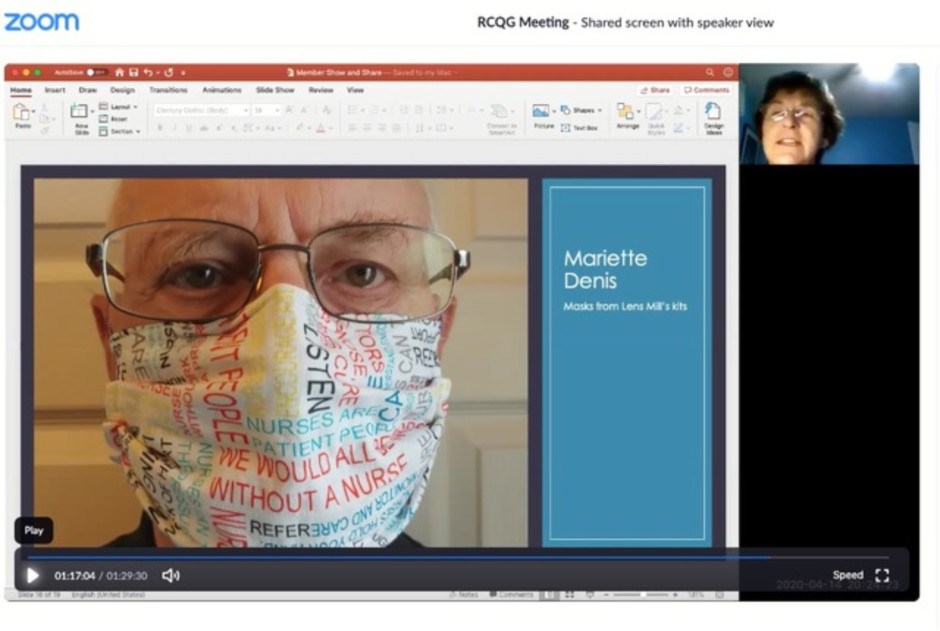940x631 pixels.
Task: Open the View tab
Action: (355, 90)
